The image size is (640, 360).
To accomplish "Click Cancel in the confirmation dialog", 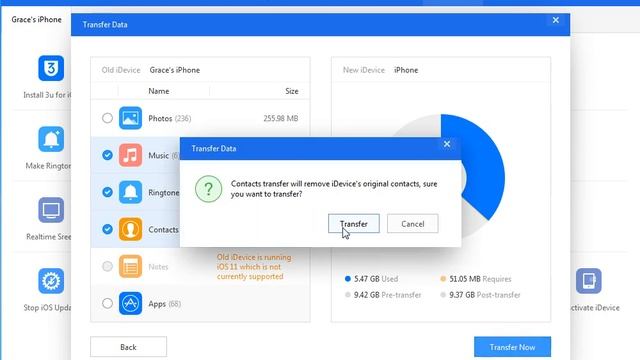I will pyautogui.click(x=413, y=224).
